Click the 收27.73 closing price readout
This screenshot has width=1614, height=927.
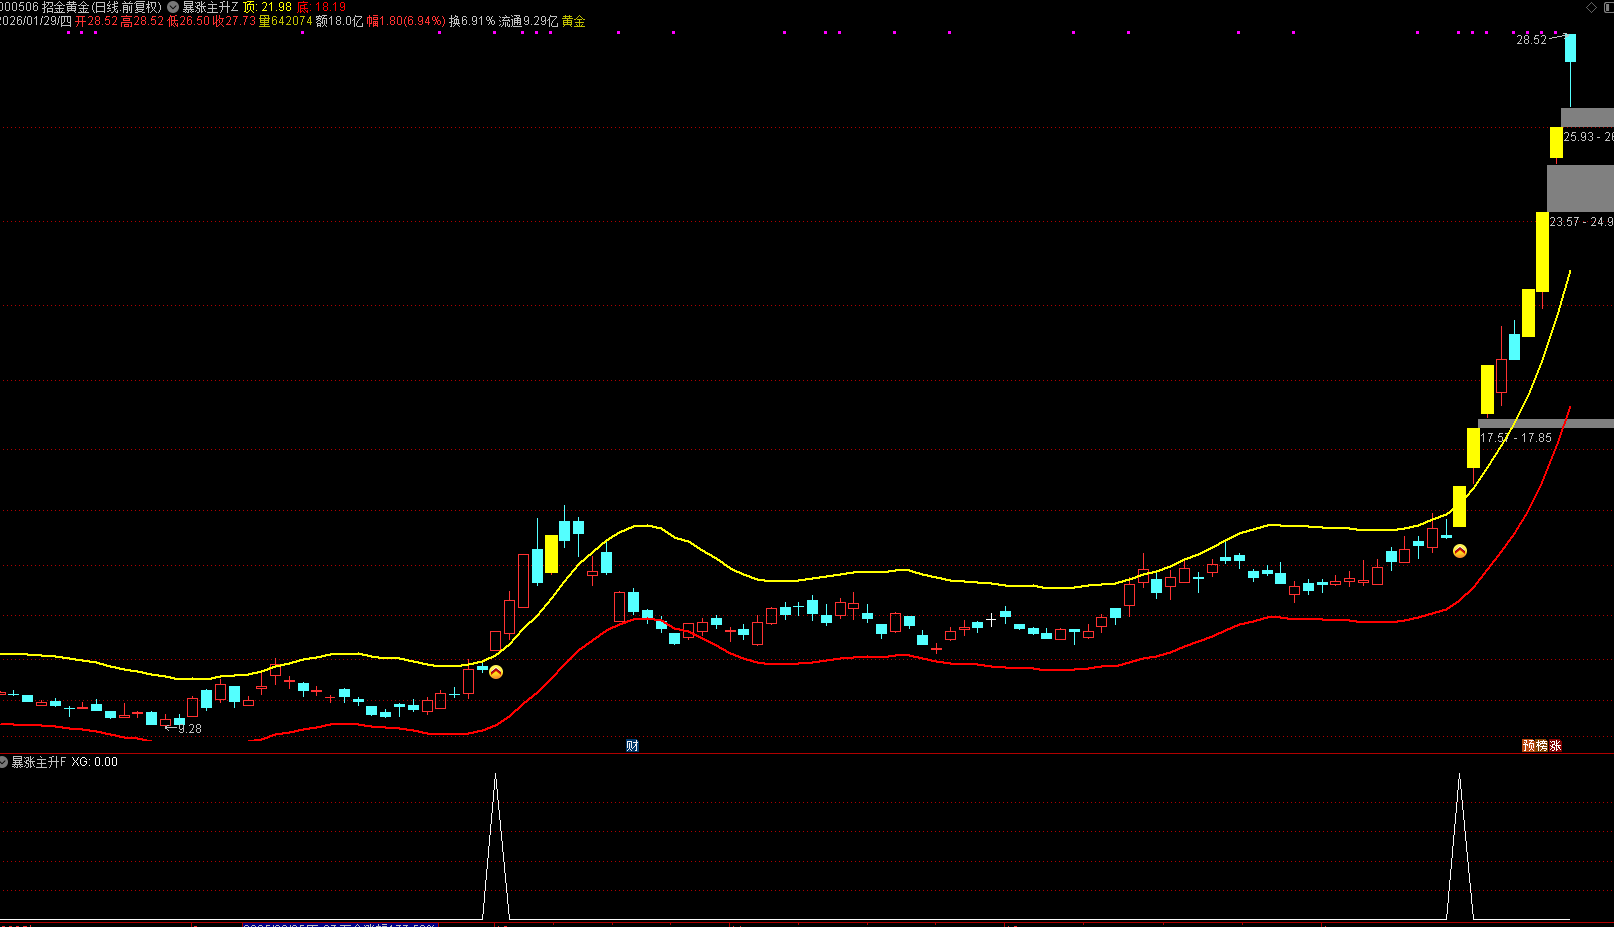pyautogui.click(x=234, y=21)
